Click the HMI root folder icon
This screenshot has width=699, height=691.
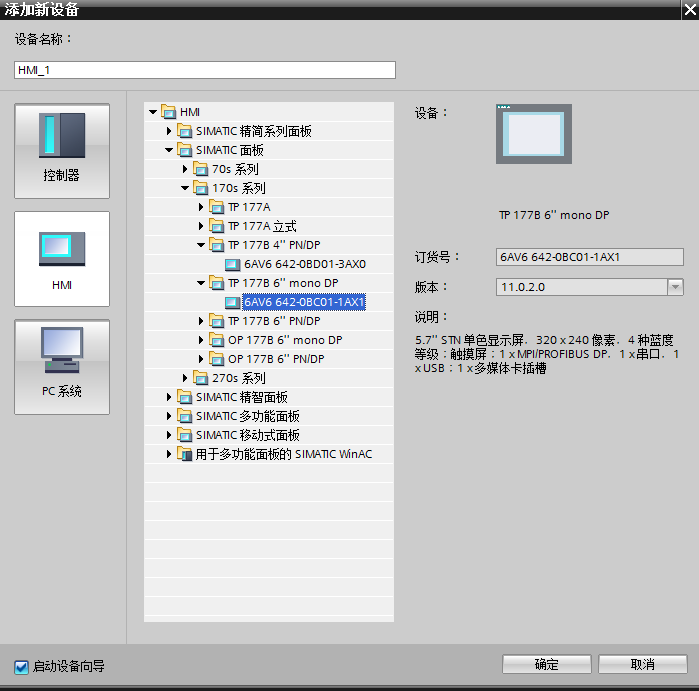pos(169,112)
